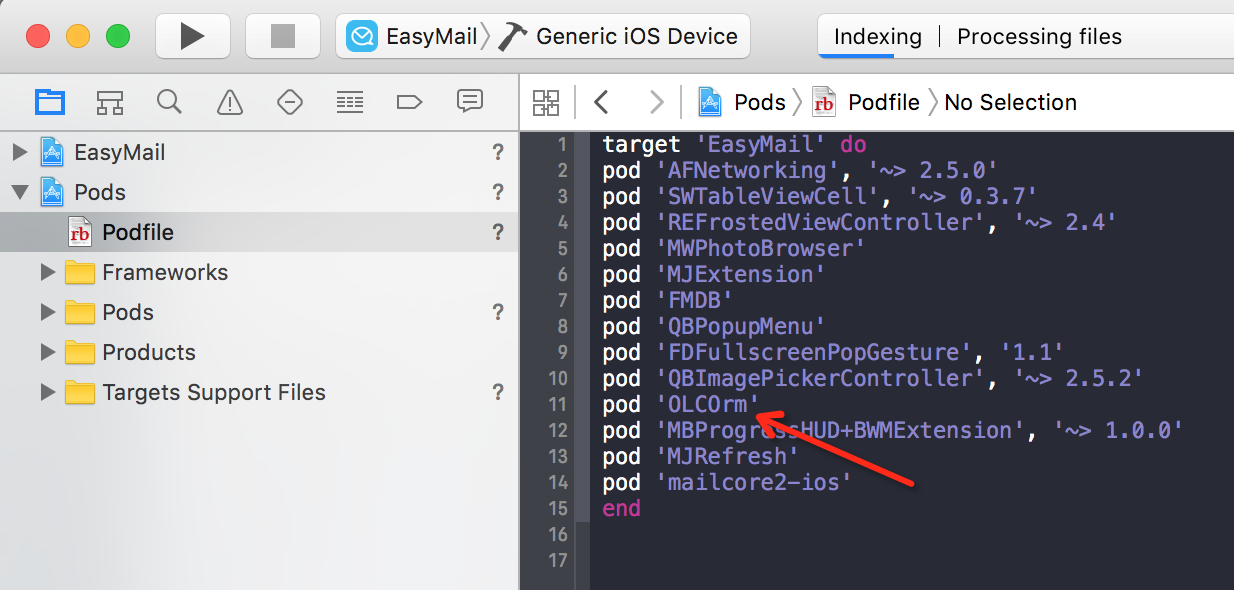Show the Breakpoint navigator icon
The width and height of the screenshot is (1234, 590).
click(x=409, y=101)
